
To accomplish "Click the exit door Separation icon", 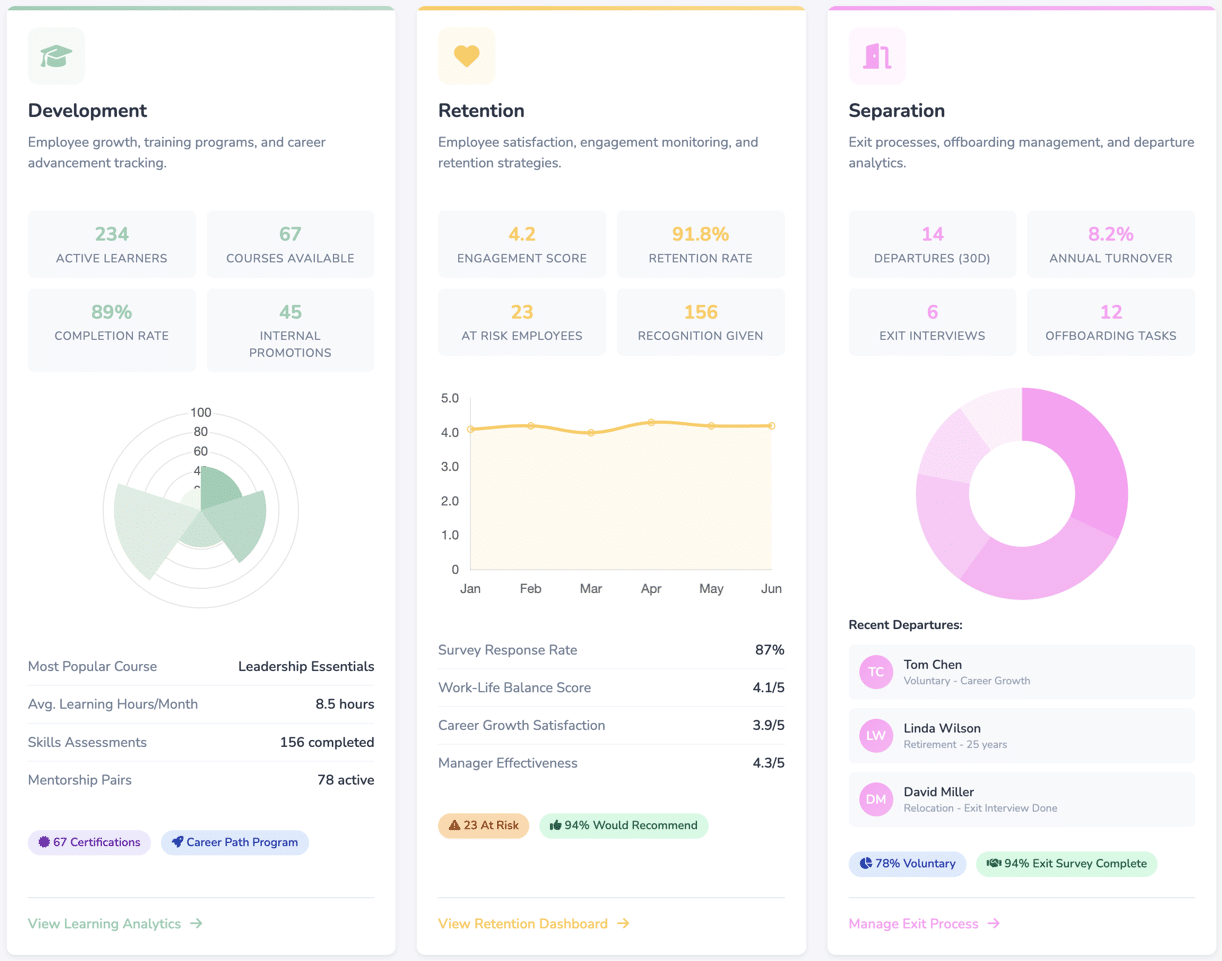I will [876, 55].
